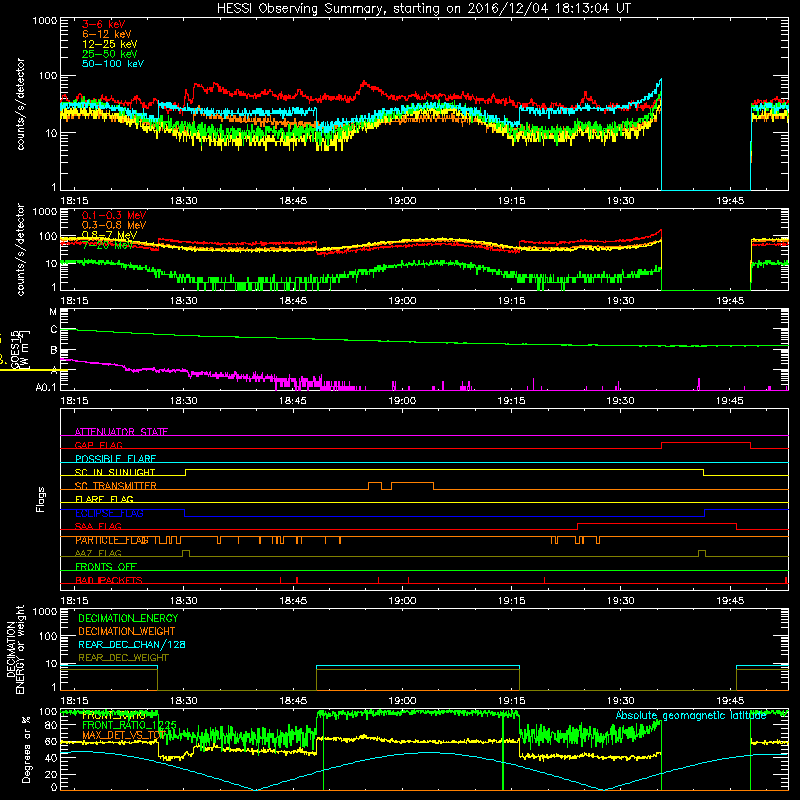
Task: Select the yellow 12-25 keV legend label
Action: (x=109, y=44)
